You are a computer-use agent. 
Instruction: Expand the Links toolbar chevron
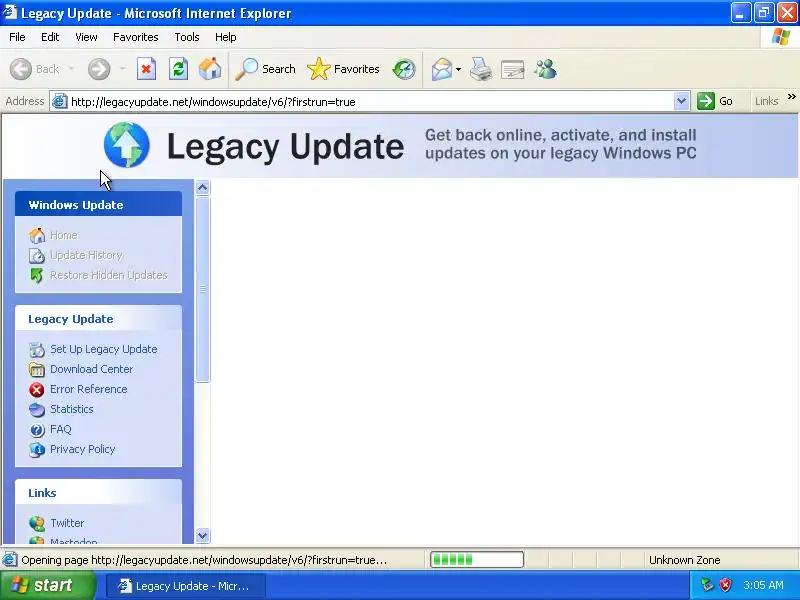point(791,96)
